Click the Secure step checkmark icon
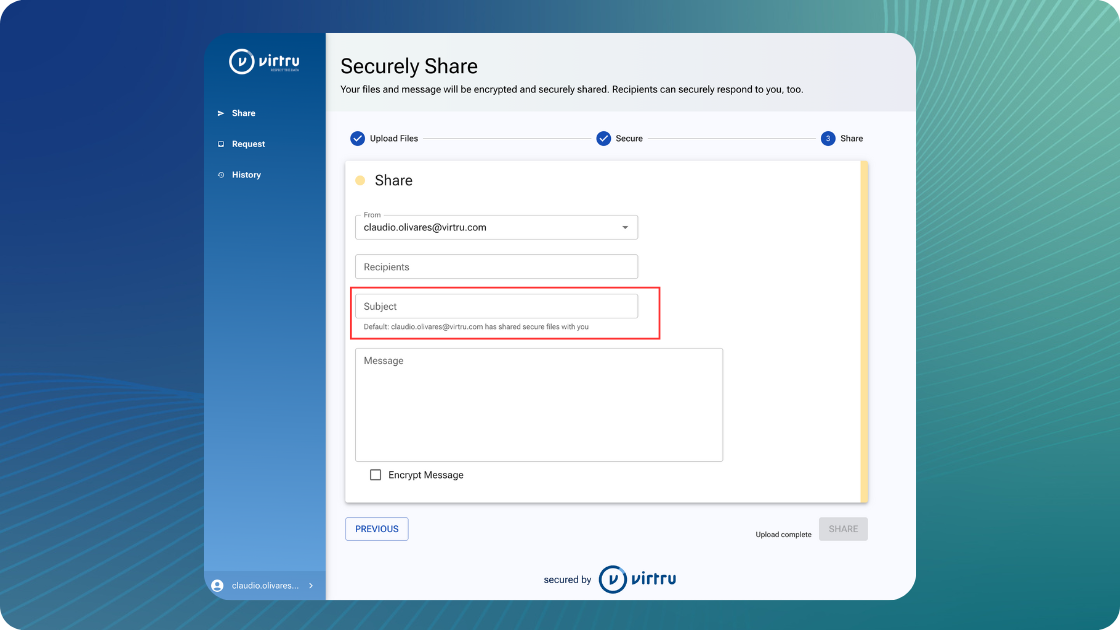 pyautogui.click(x=603, y=138)
